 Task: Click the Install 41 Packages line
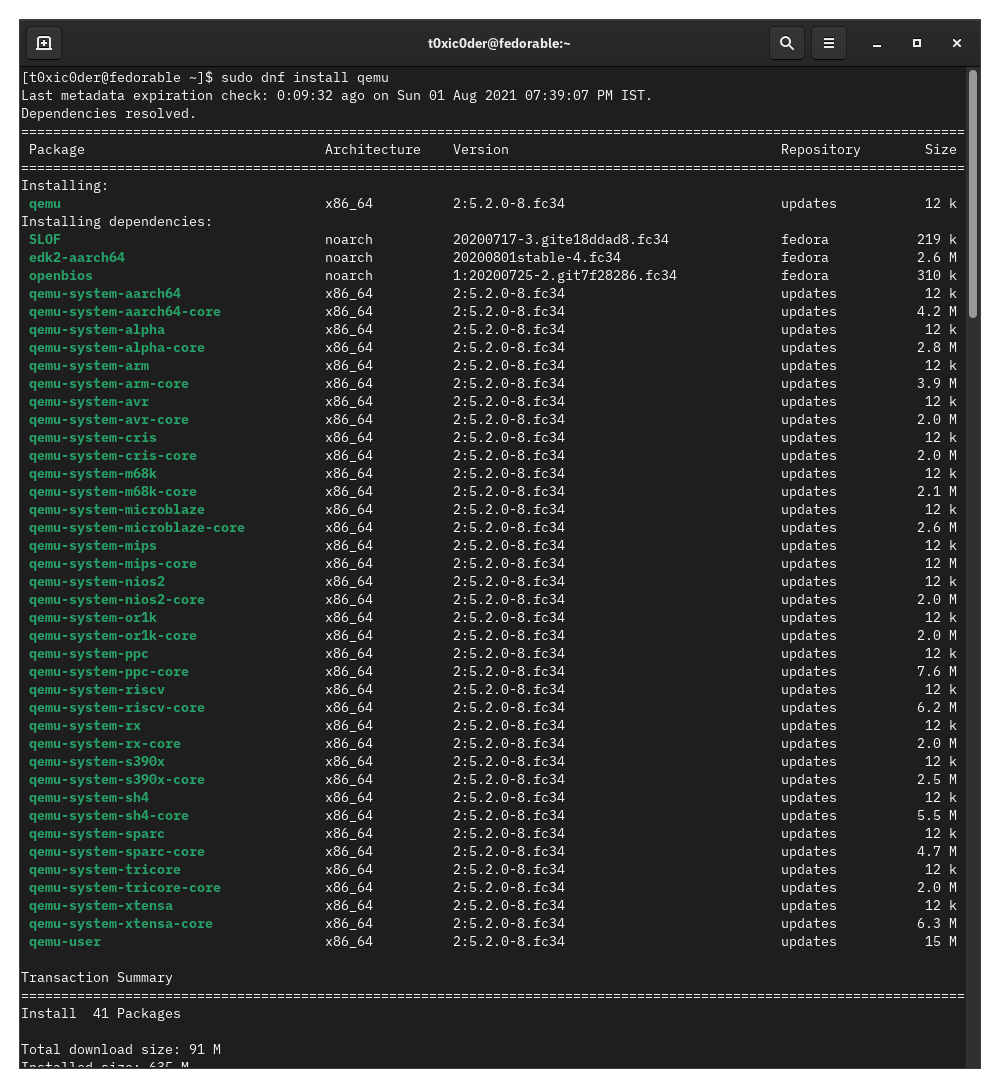pos(101,1014)
